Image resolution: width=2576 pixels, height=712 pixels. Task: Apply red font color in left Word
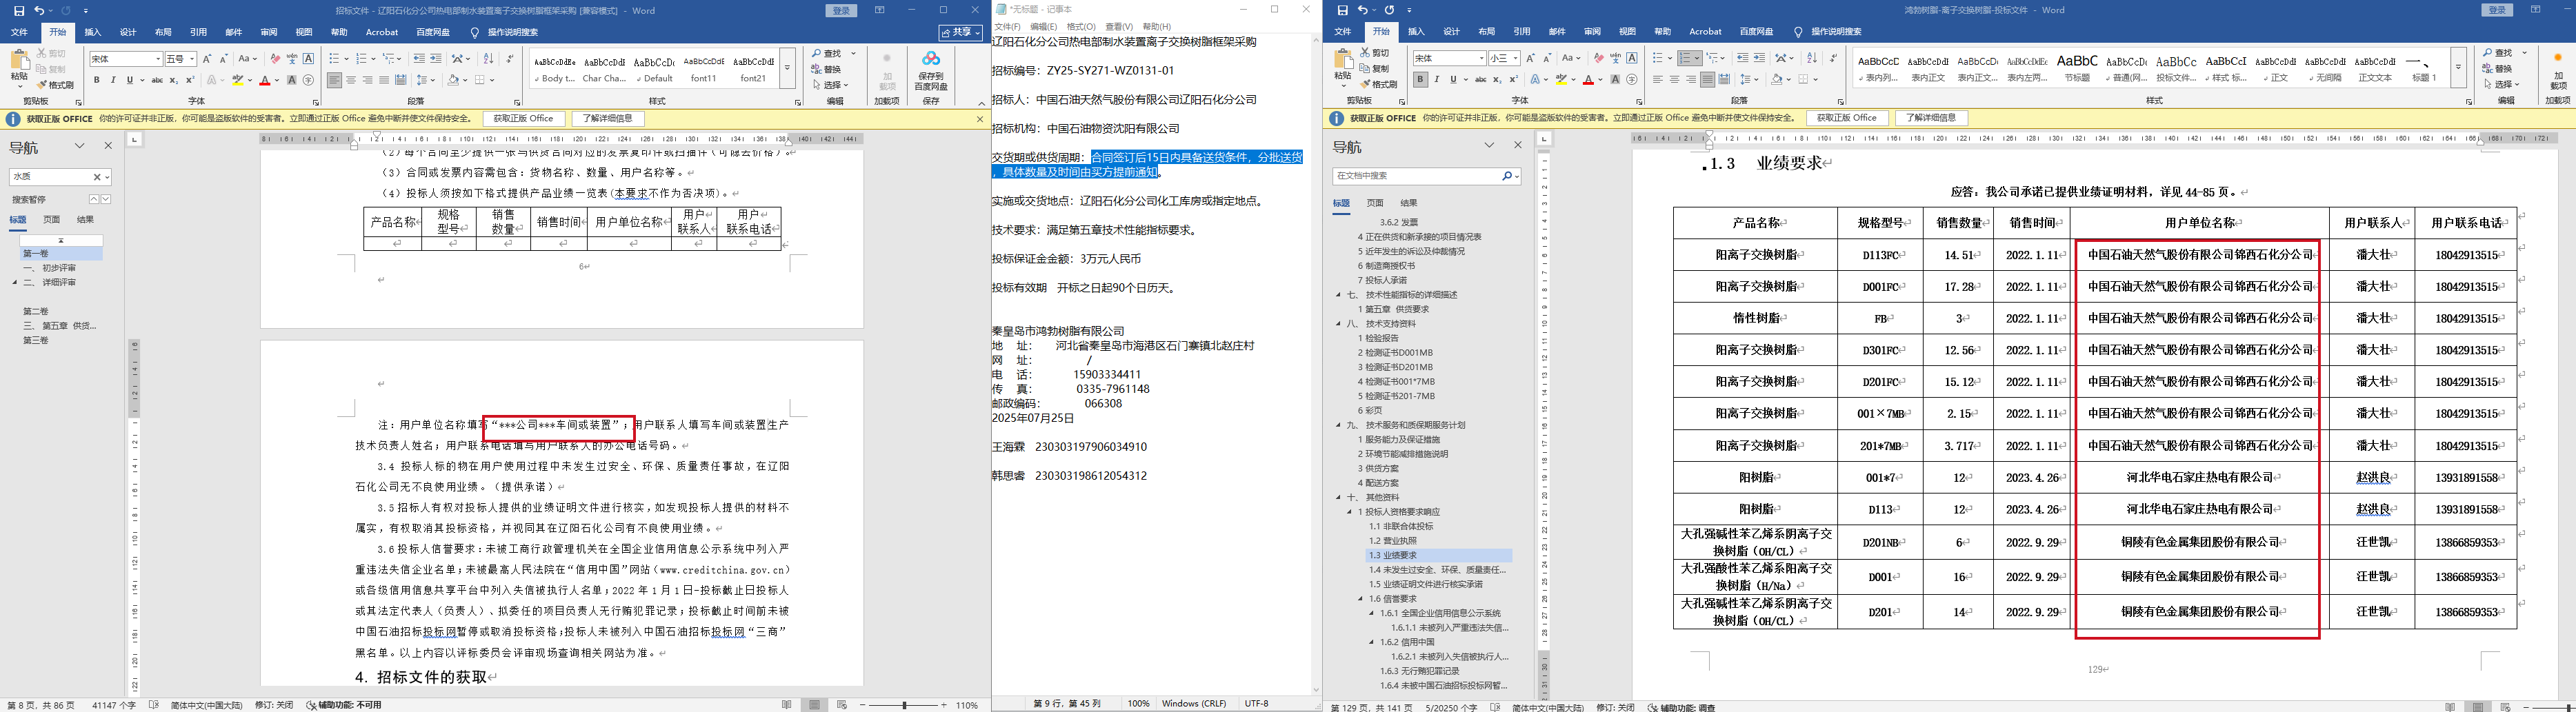pyautogui.click(x=265, y=80)
